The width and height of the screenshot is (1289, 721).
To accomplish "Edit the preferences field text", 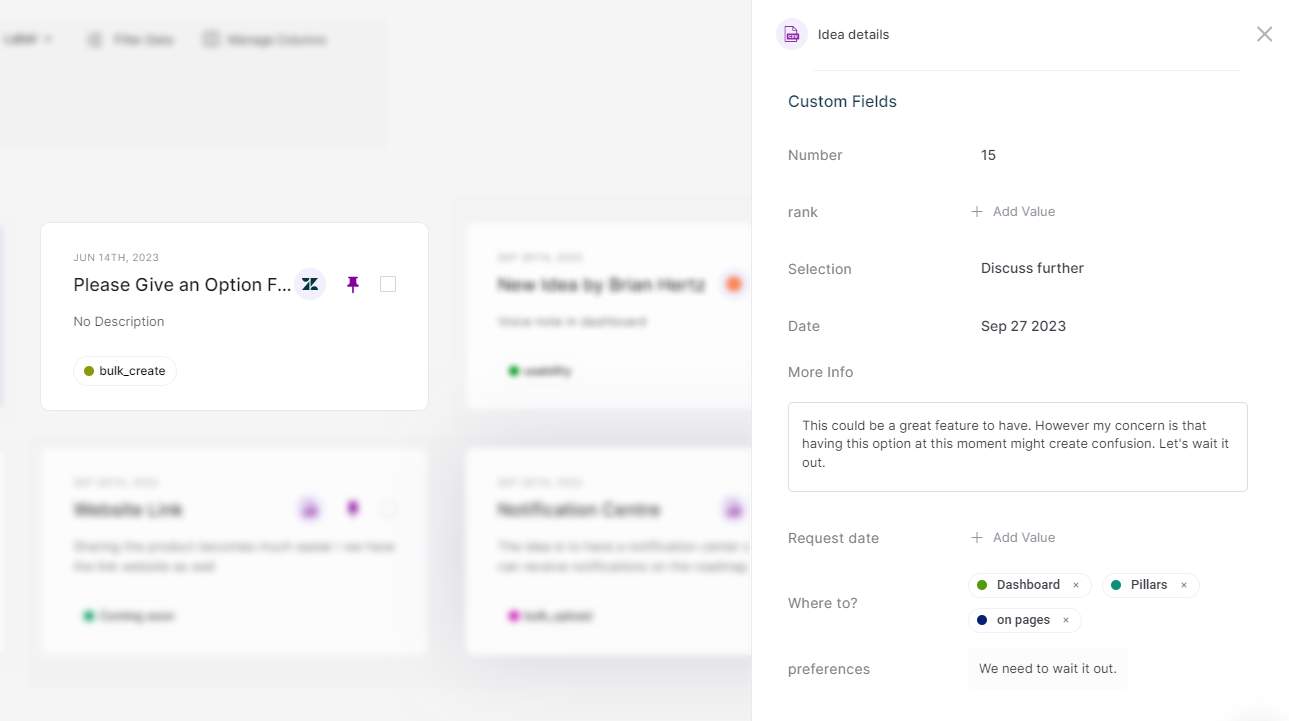I will pyautogui.click(x=1047, y=669).
